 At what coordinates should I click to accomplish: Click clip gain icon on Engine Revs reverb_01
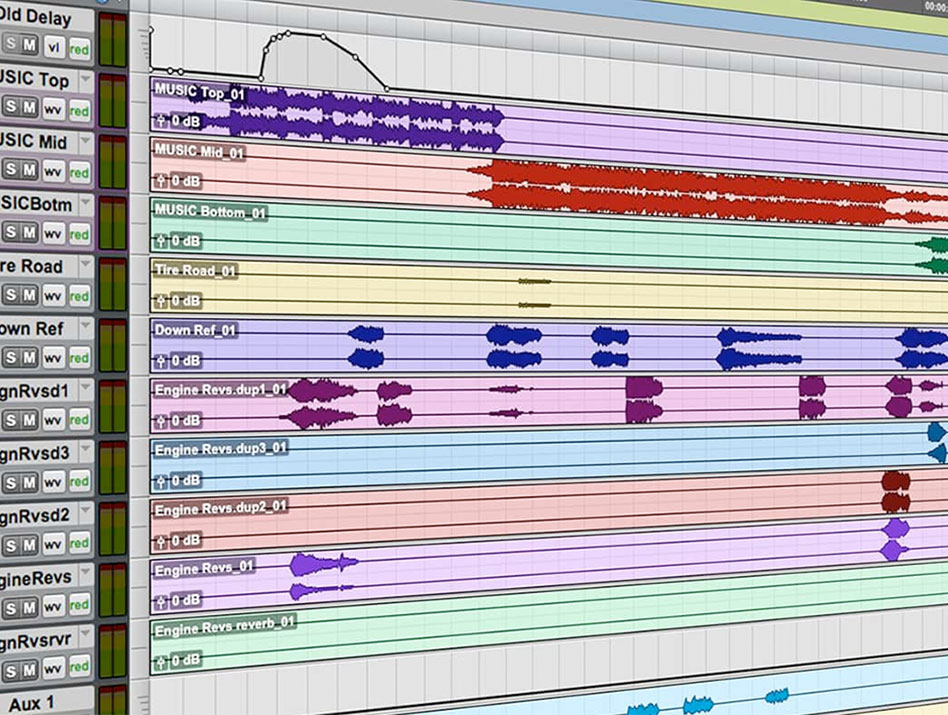(161, 660)
